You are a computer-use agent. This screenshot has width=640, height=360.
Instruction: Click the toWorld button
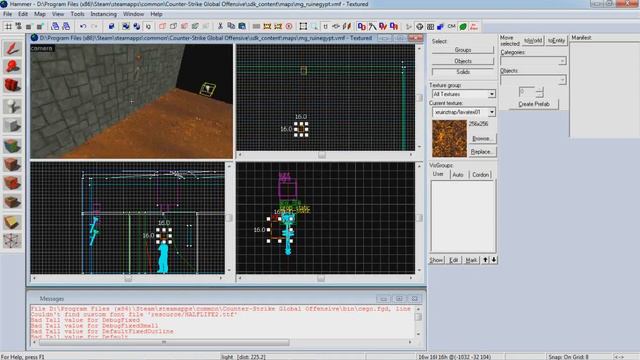[533, 40]
